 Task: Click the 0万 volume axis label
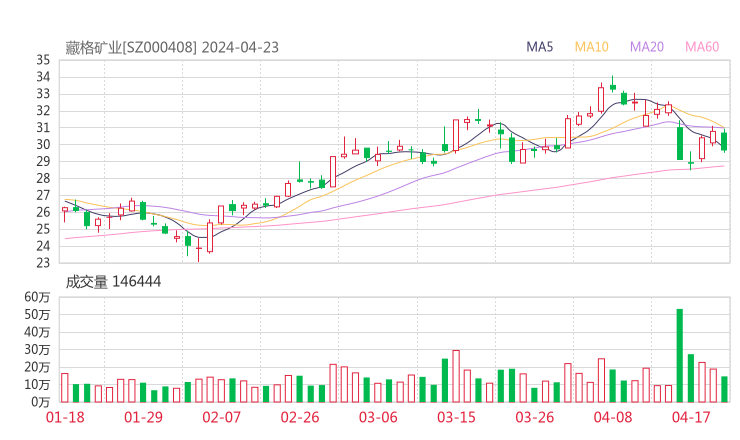41,402
